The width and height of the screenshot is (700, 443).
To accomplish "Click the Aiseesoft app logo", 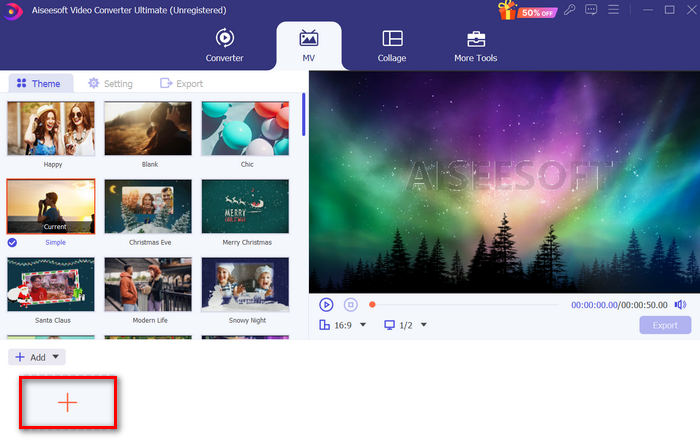I will pos(13,11).
